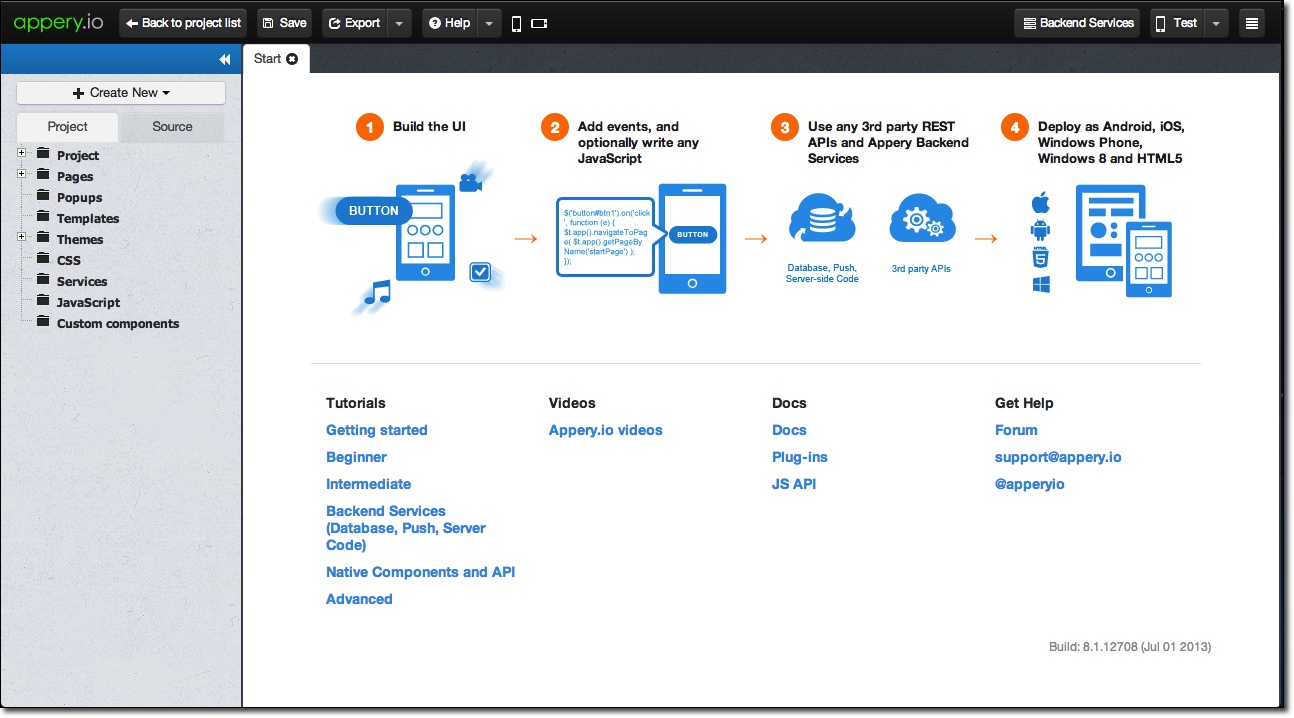The width and height of the screenshot is (1294, 718).
Task: Open the Intermediate tutorial link
Action: pyautogui.click(x=368, y=484)
